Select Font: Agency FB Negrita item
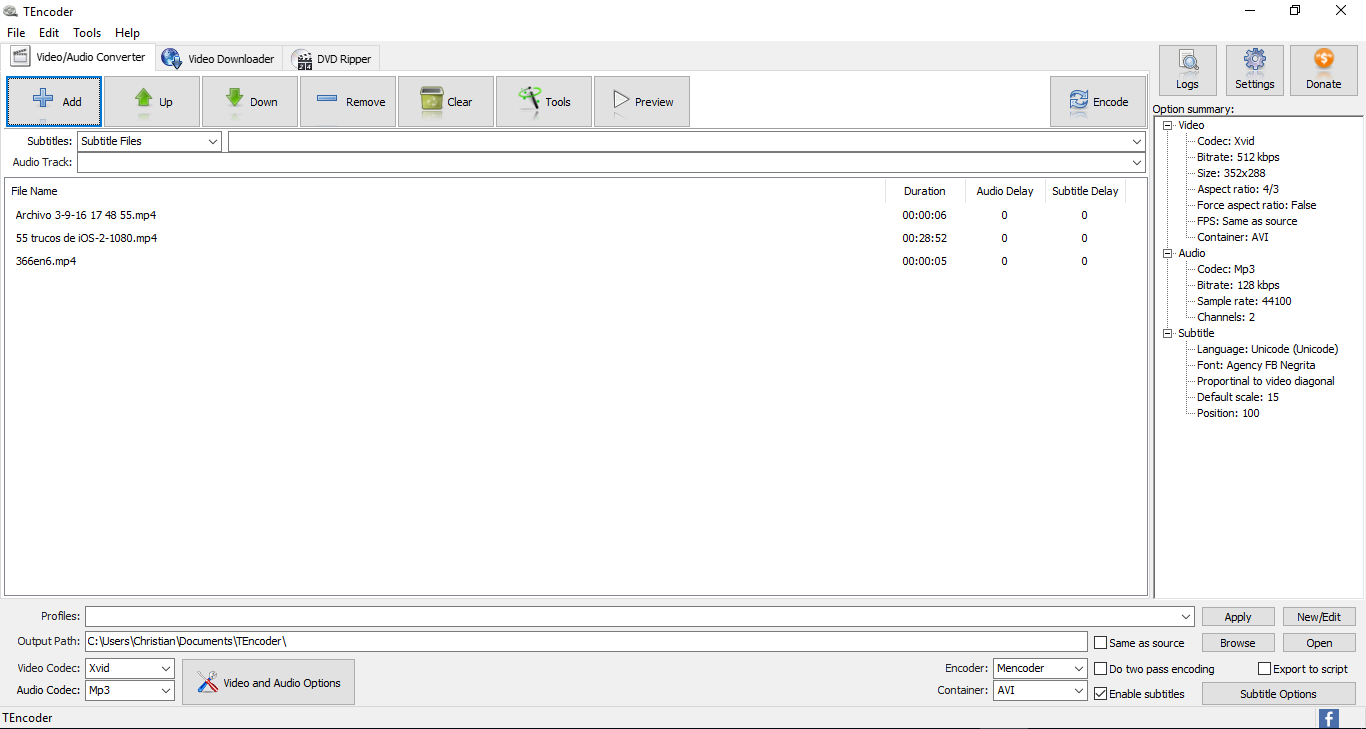Image resolution: width=1366 pixels, height=729 pixels. click(1256, 365)
